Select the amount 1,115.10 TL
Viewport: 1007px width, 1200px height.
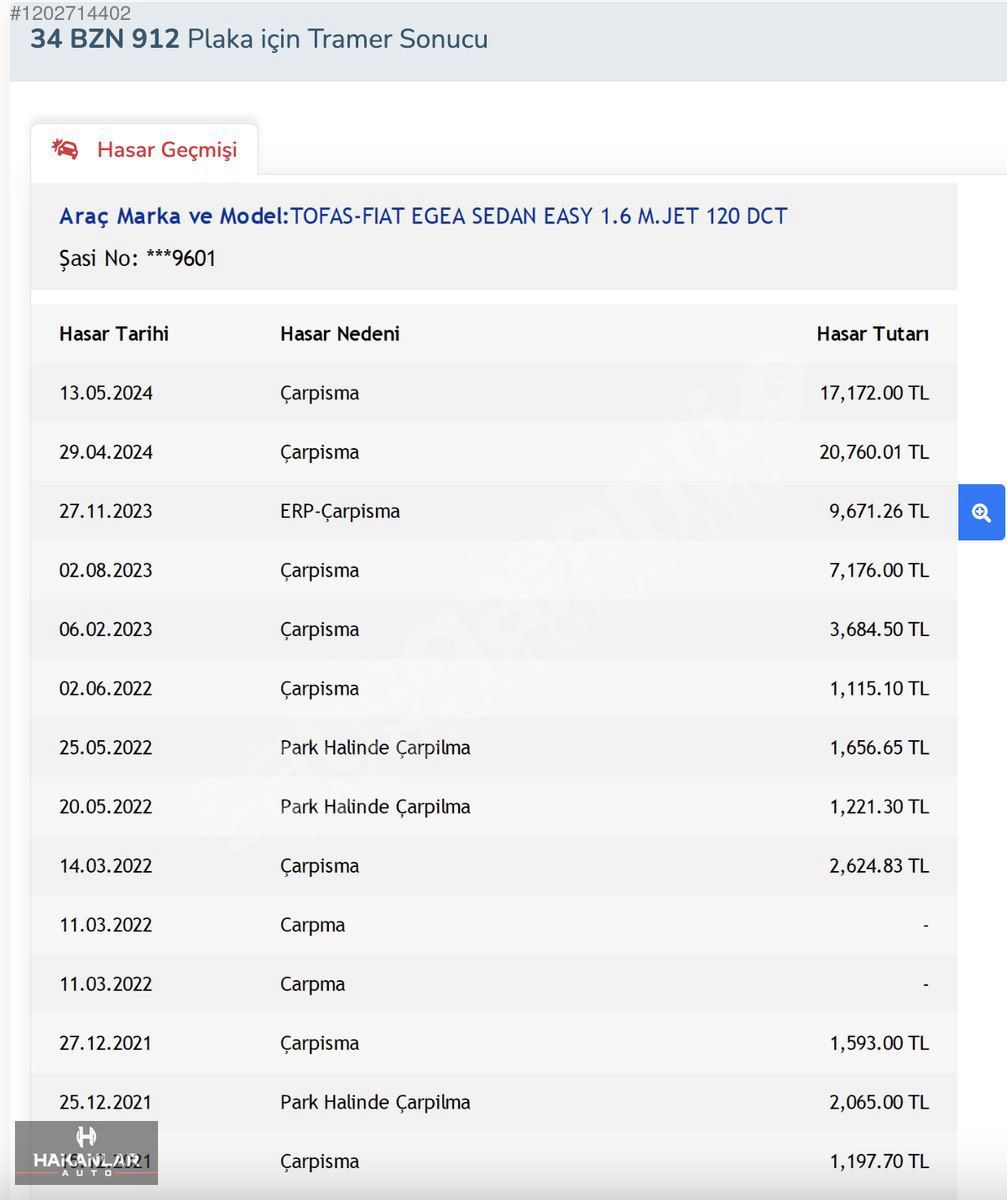pyautogui.click(x=879, y=688)
